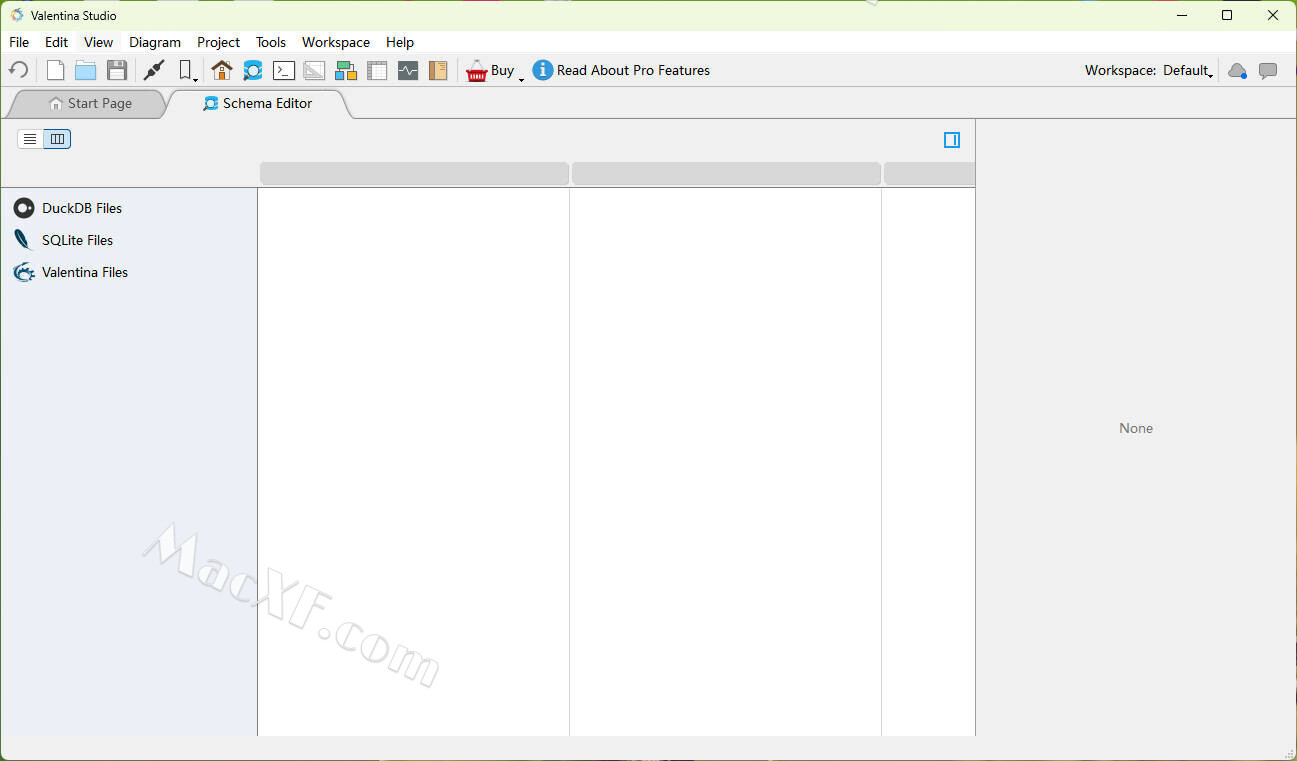
Task: Switch to column view mode
Action: [57, 139]
